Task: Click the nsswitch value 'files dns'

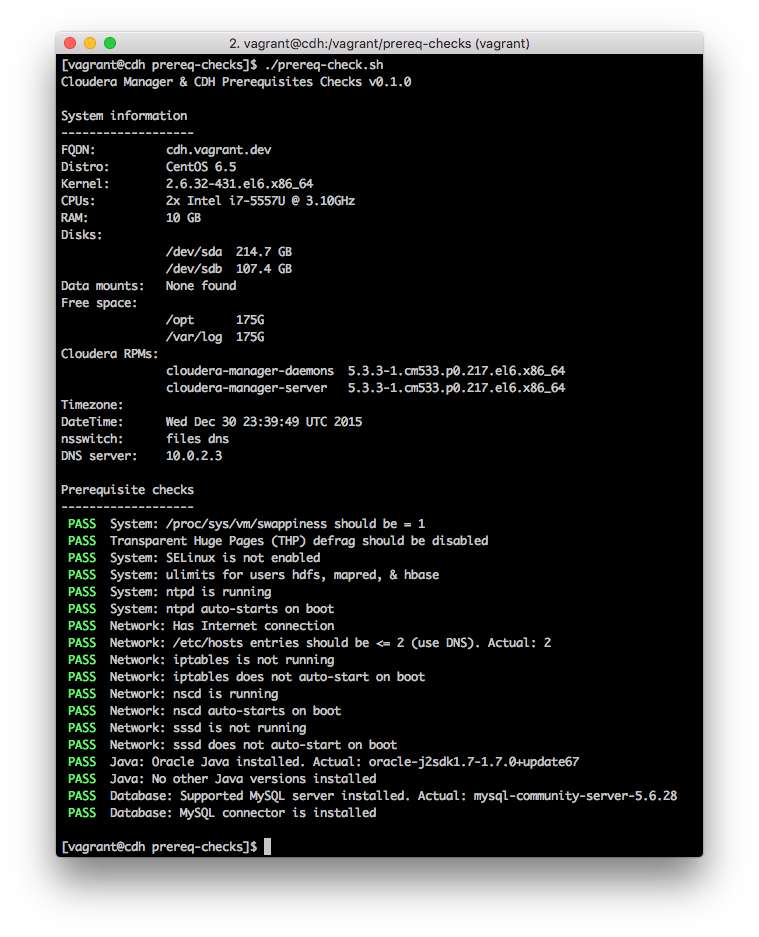Action: tap(197, 439)
